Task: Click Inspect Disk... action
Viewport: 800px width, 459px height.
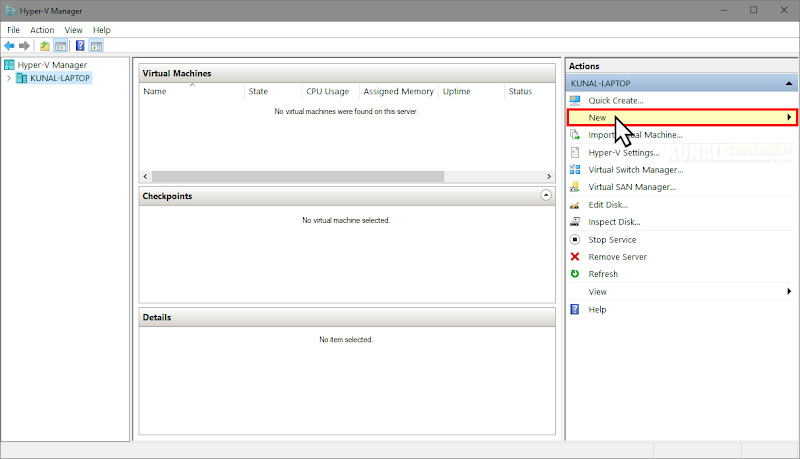Action: 614,222
